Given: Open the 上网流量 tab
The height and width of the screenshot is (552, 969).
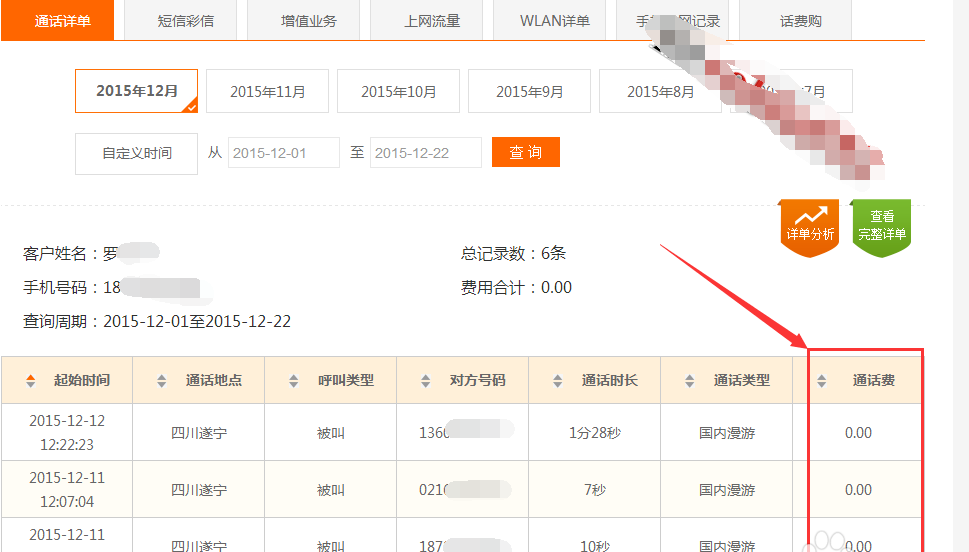Looking at the screenshot, I should 432,21.
